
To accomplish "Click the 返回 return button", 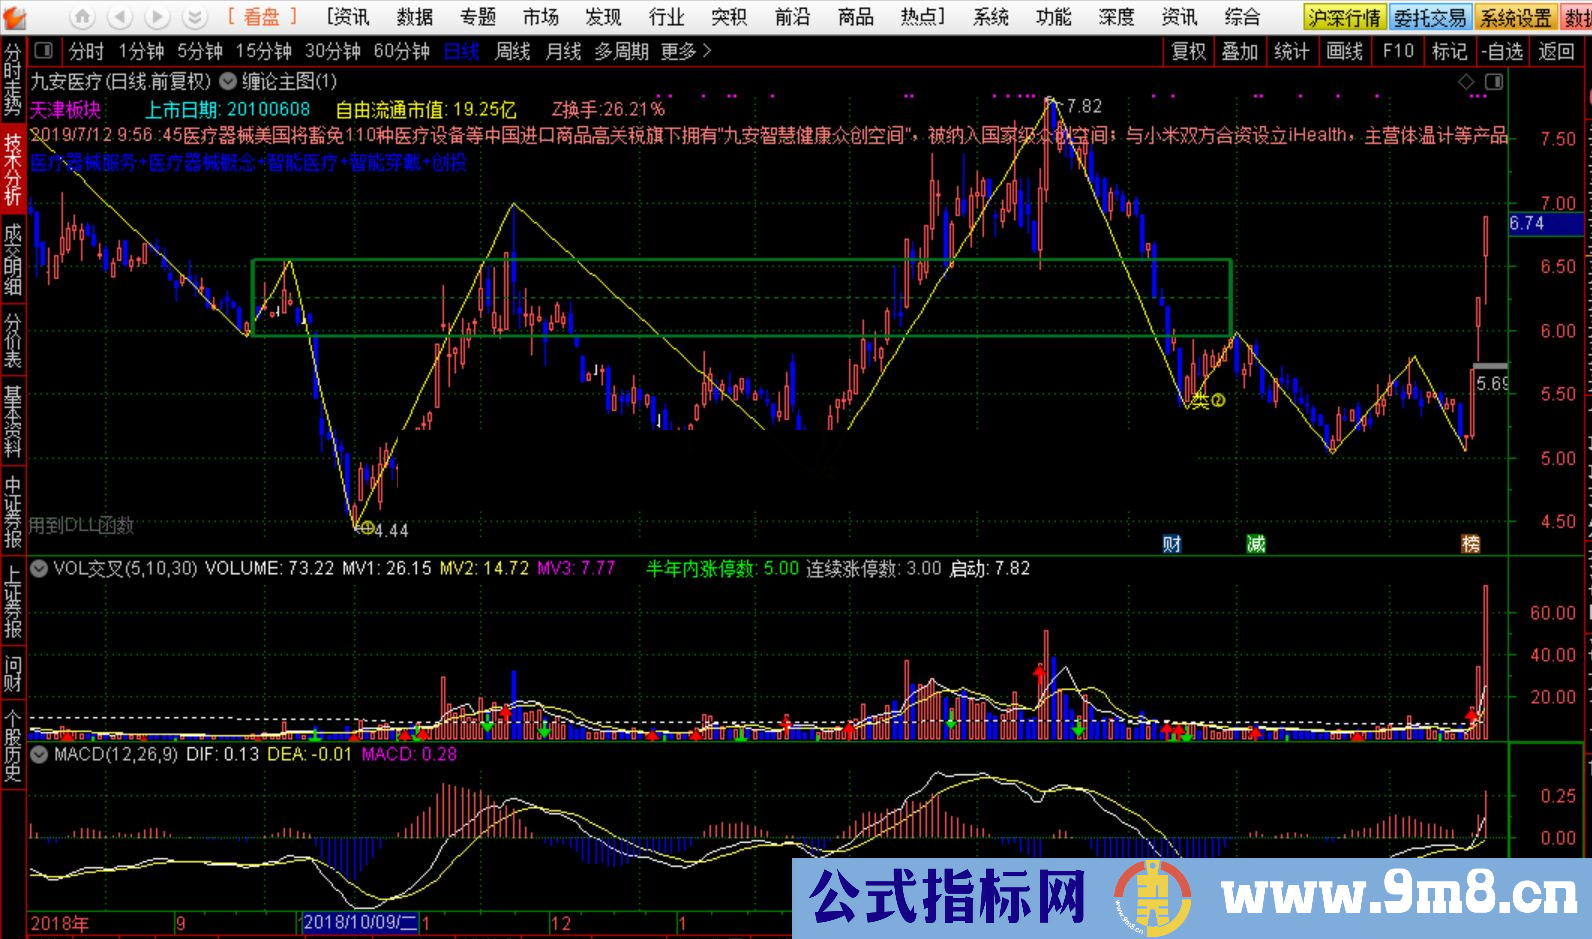I will tap(1556, 50).
